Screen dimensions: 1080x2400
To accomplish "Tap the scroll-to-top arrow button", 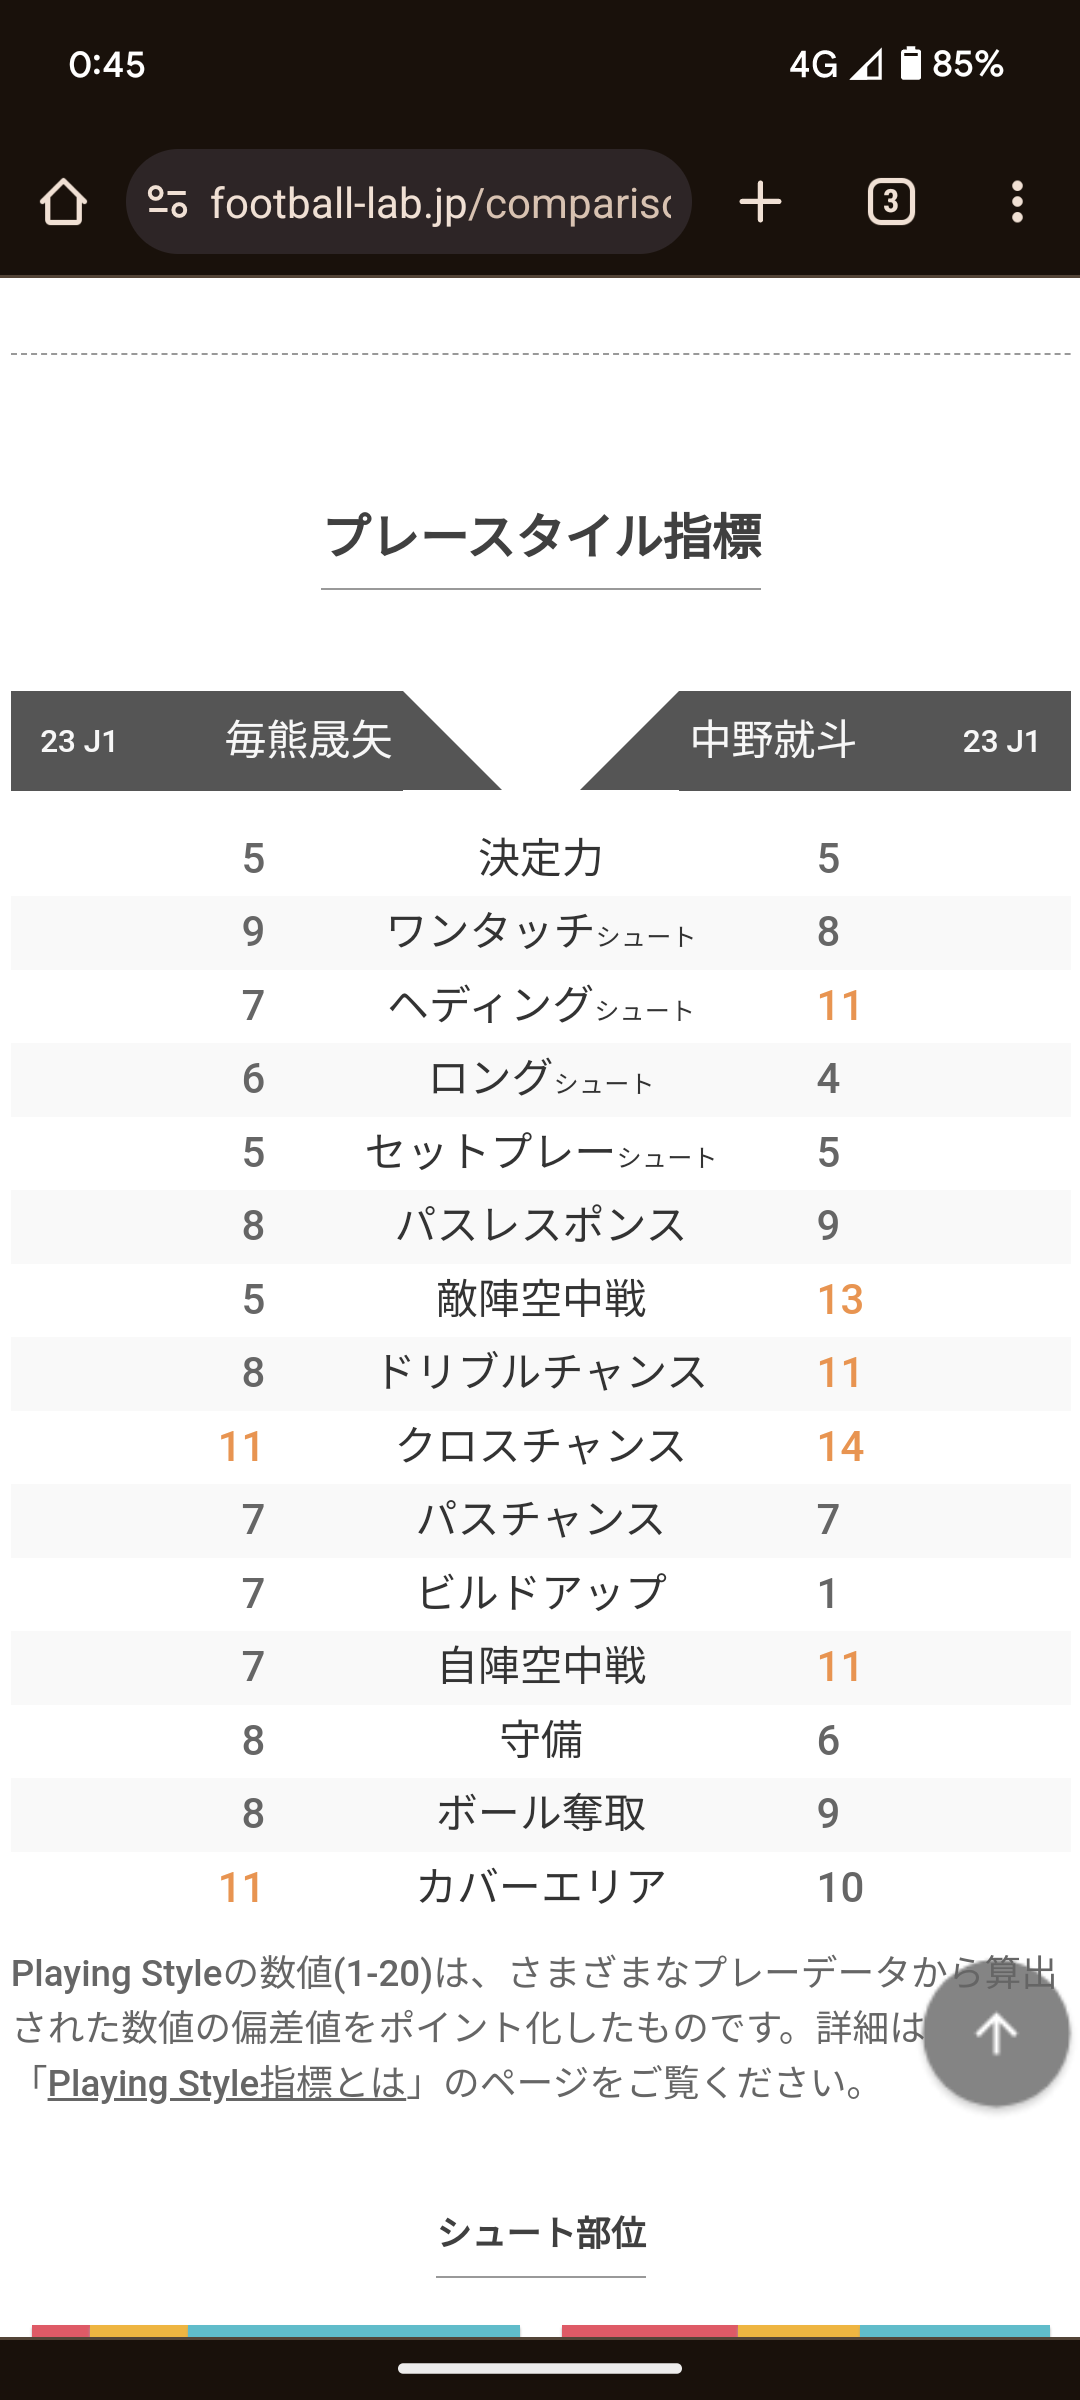I will click(x=996, y=2034).
